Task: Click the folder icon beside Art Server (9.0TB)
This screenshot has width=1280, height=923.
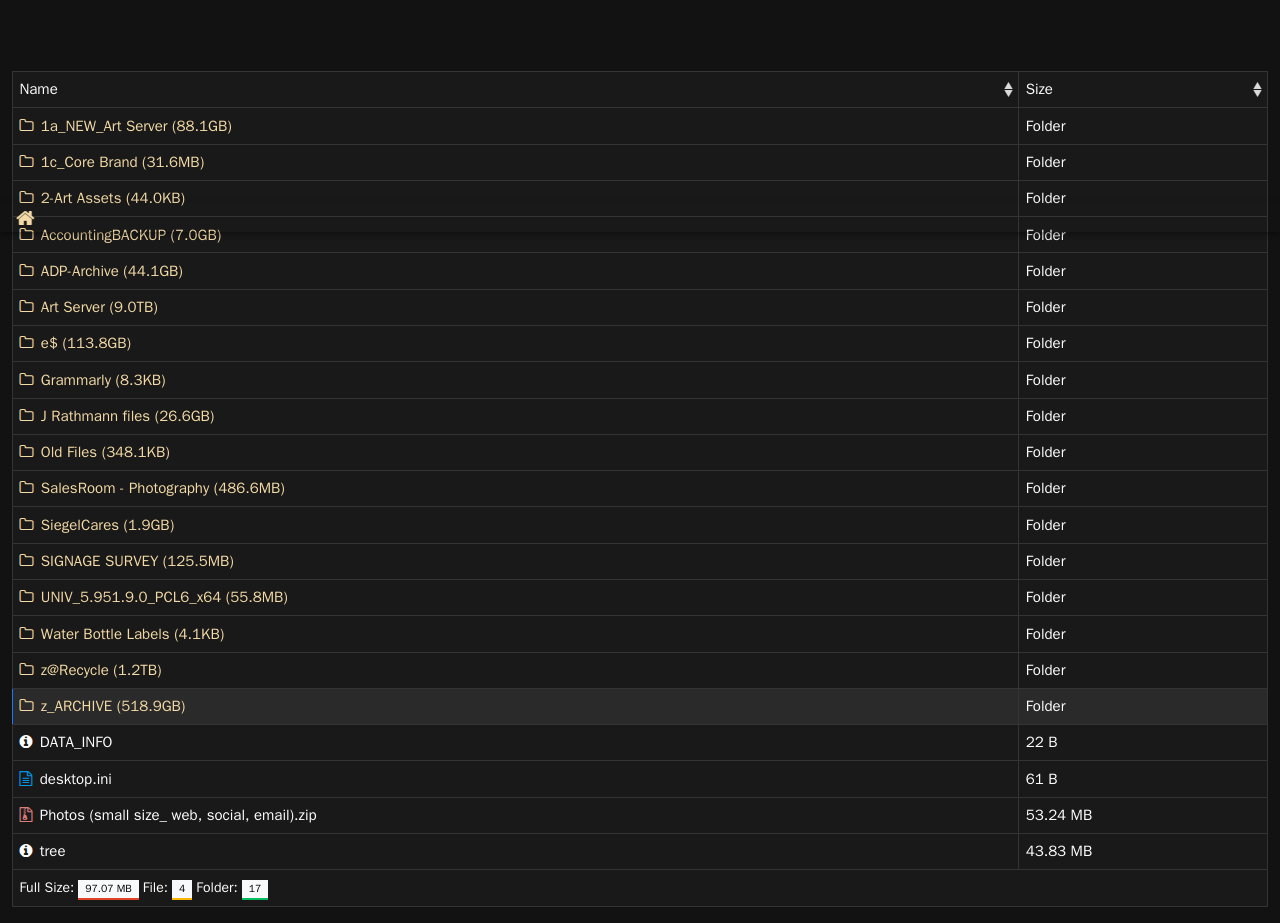Action: coord(27,307)
